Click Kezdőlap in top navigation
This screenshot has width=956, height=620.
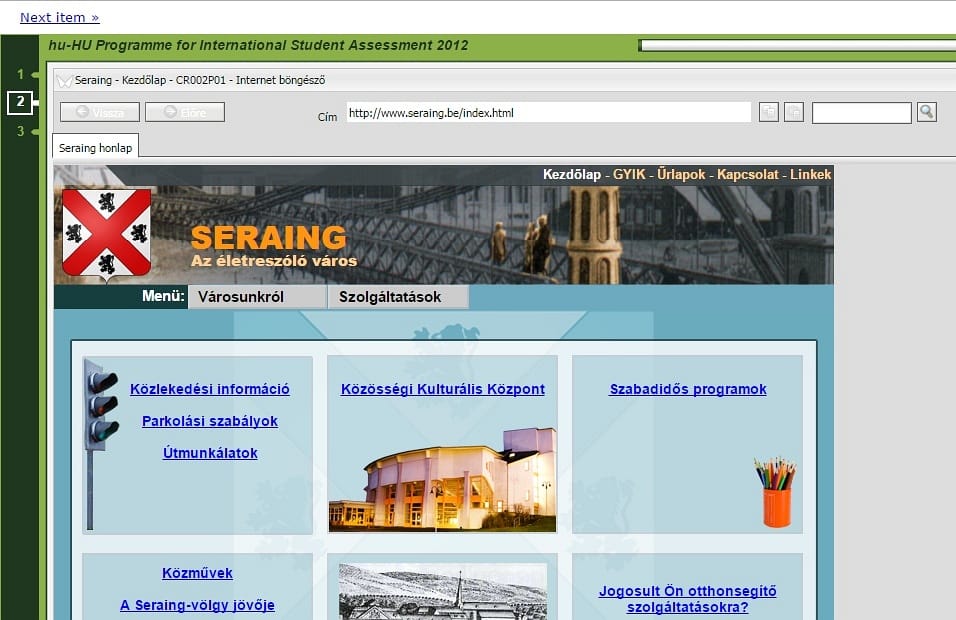(572, 174)
